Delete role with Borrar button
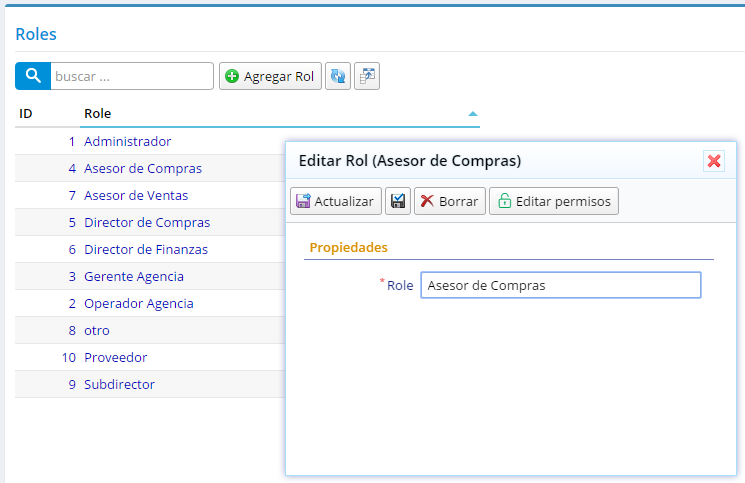745x483 pixels. tap(450, 201)
